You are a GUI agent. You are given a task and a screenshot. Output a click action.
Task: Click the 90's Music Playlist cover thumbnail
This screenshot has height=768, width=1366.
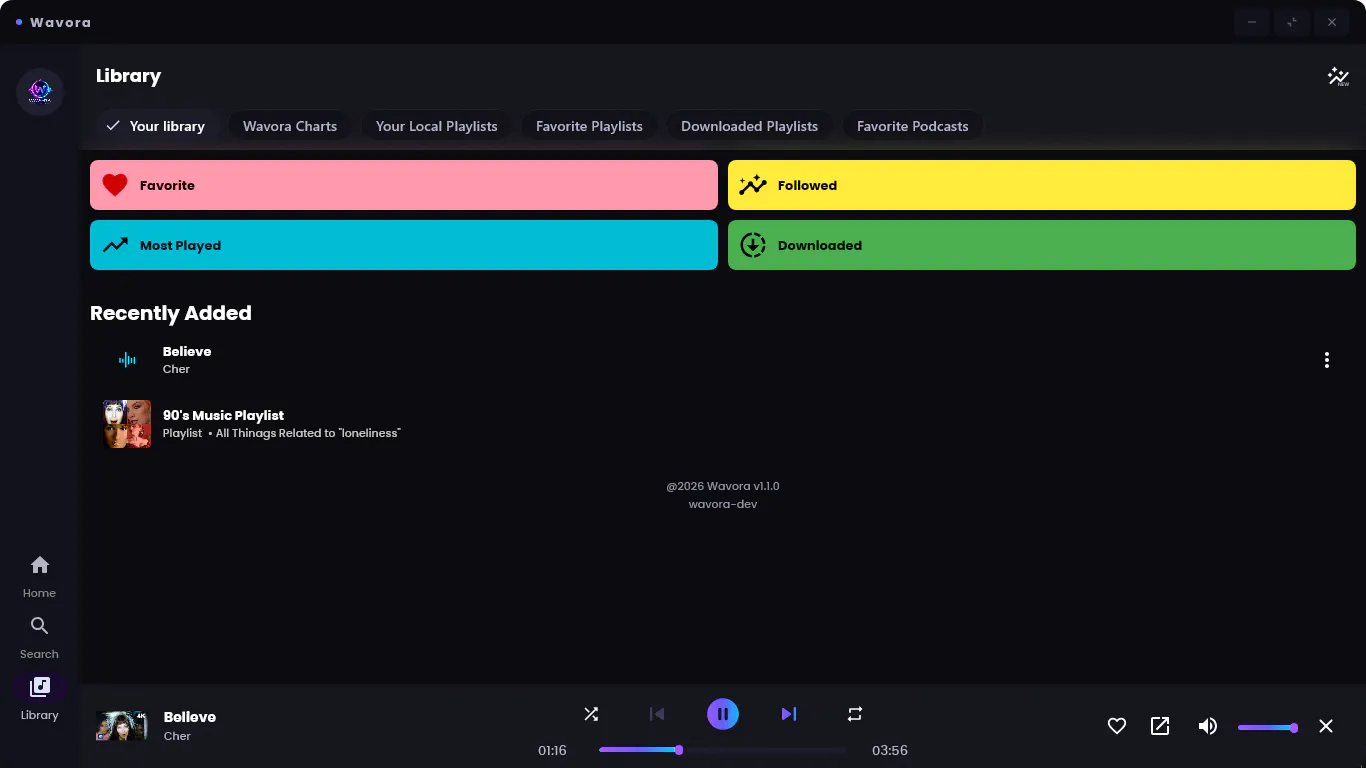pos(127,424)
